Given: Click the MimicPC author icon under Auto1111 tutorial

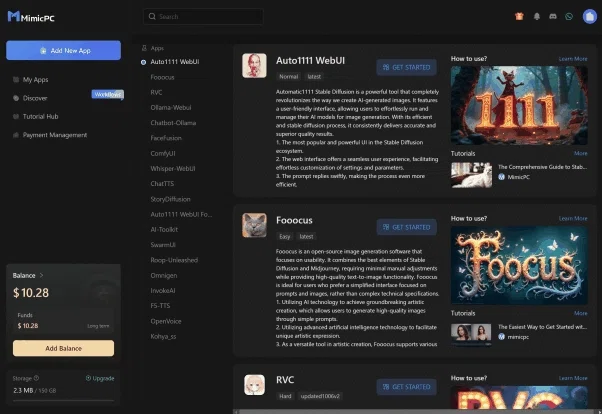Looking at the screenshot, I should click(501, 177).
